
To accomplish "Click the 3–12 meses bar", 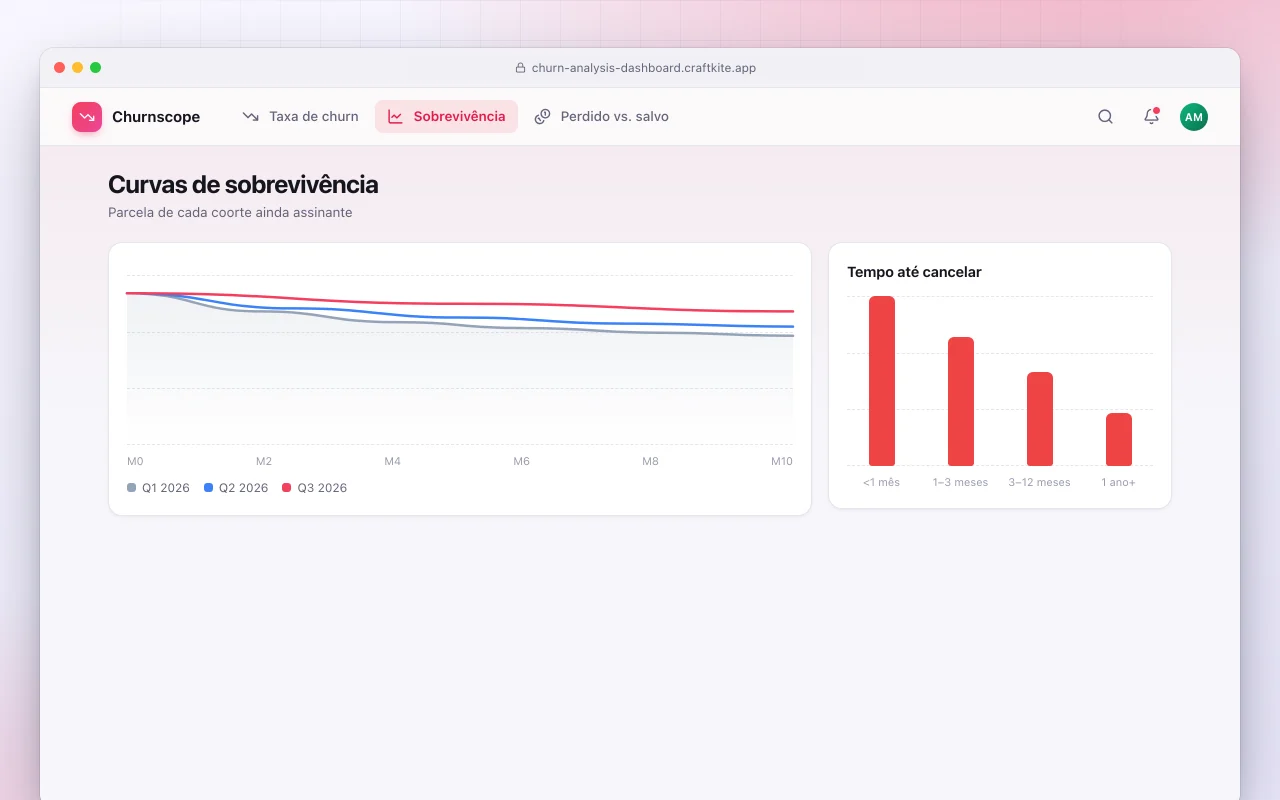I will [1040, 419].
